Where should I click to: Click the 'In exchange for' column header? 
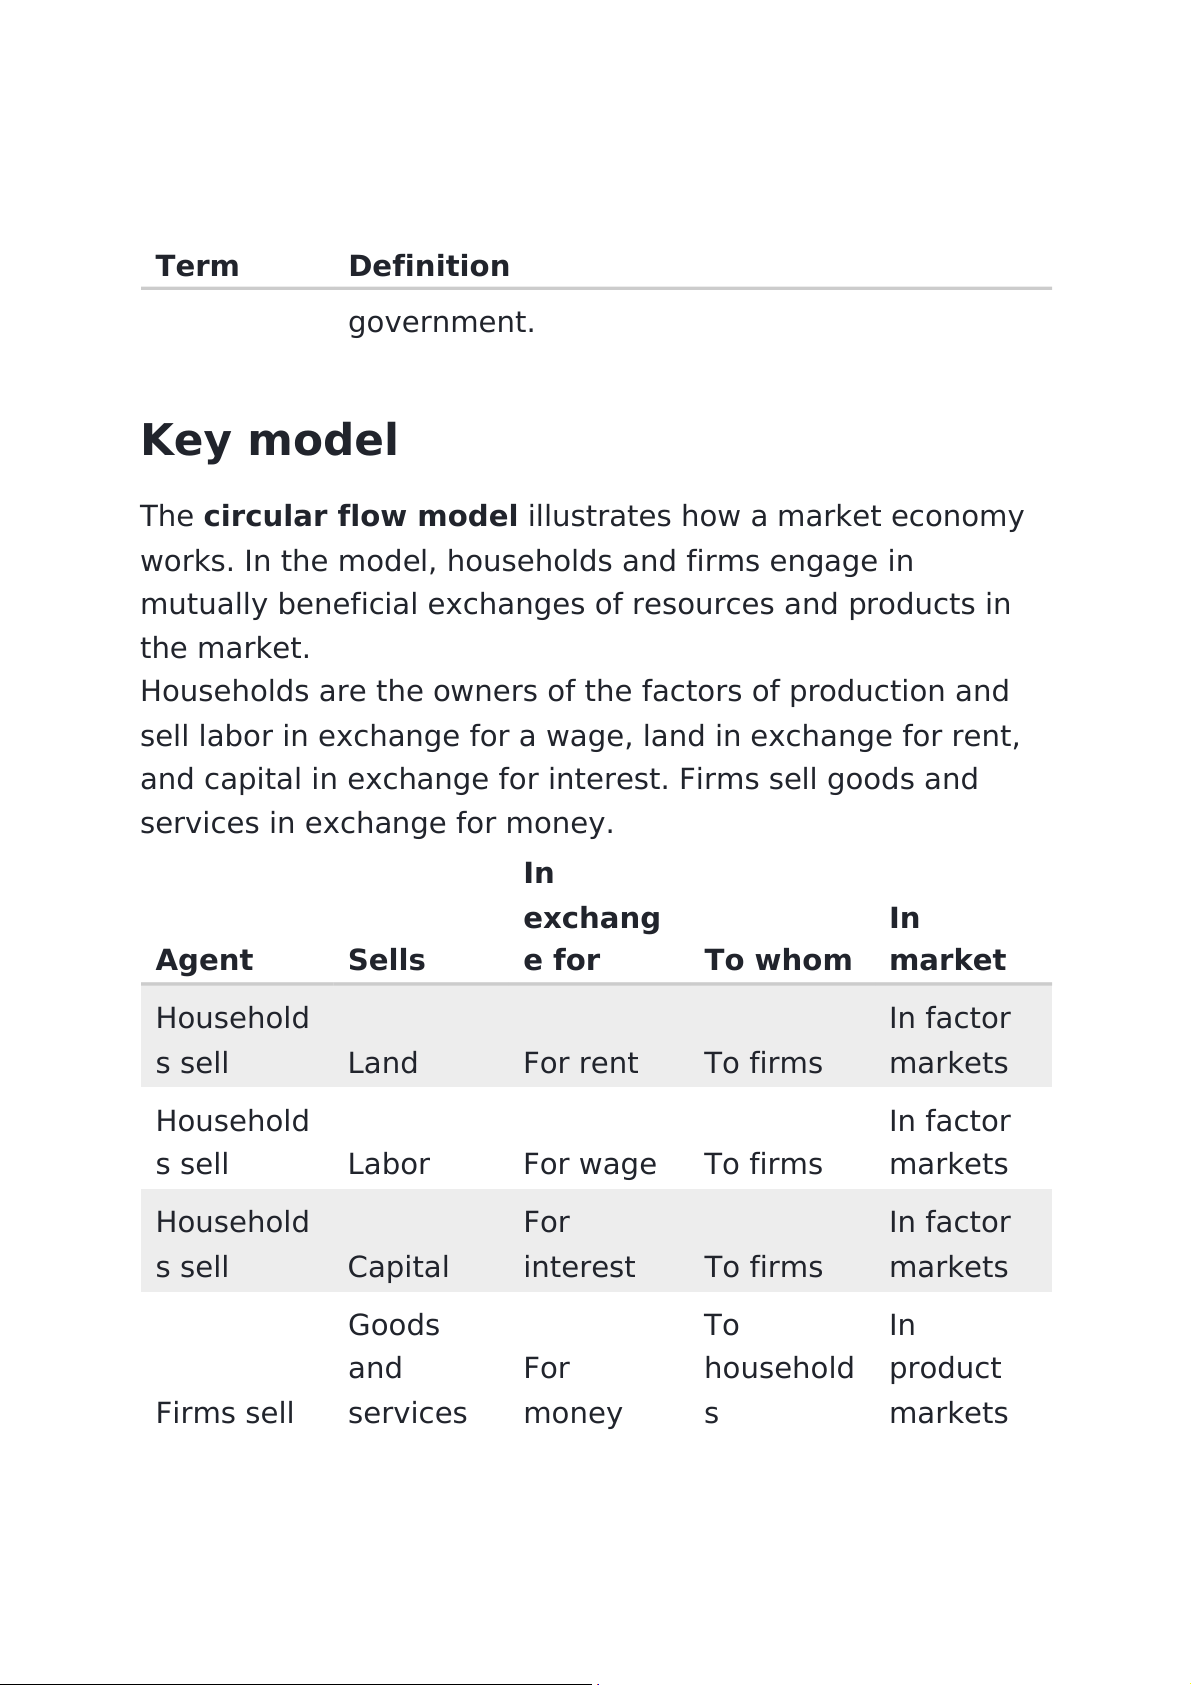[x=591, y=917]
